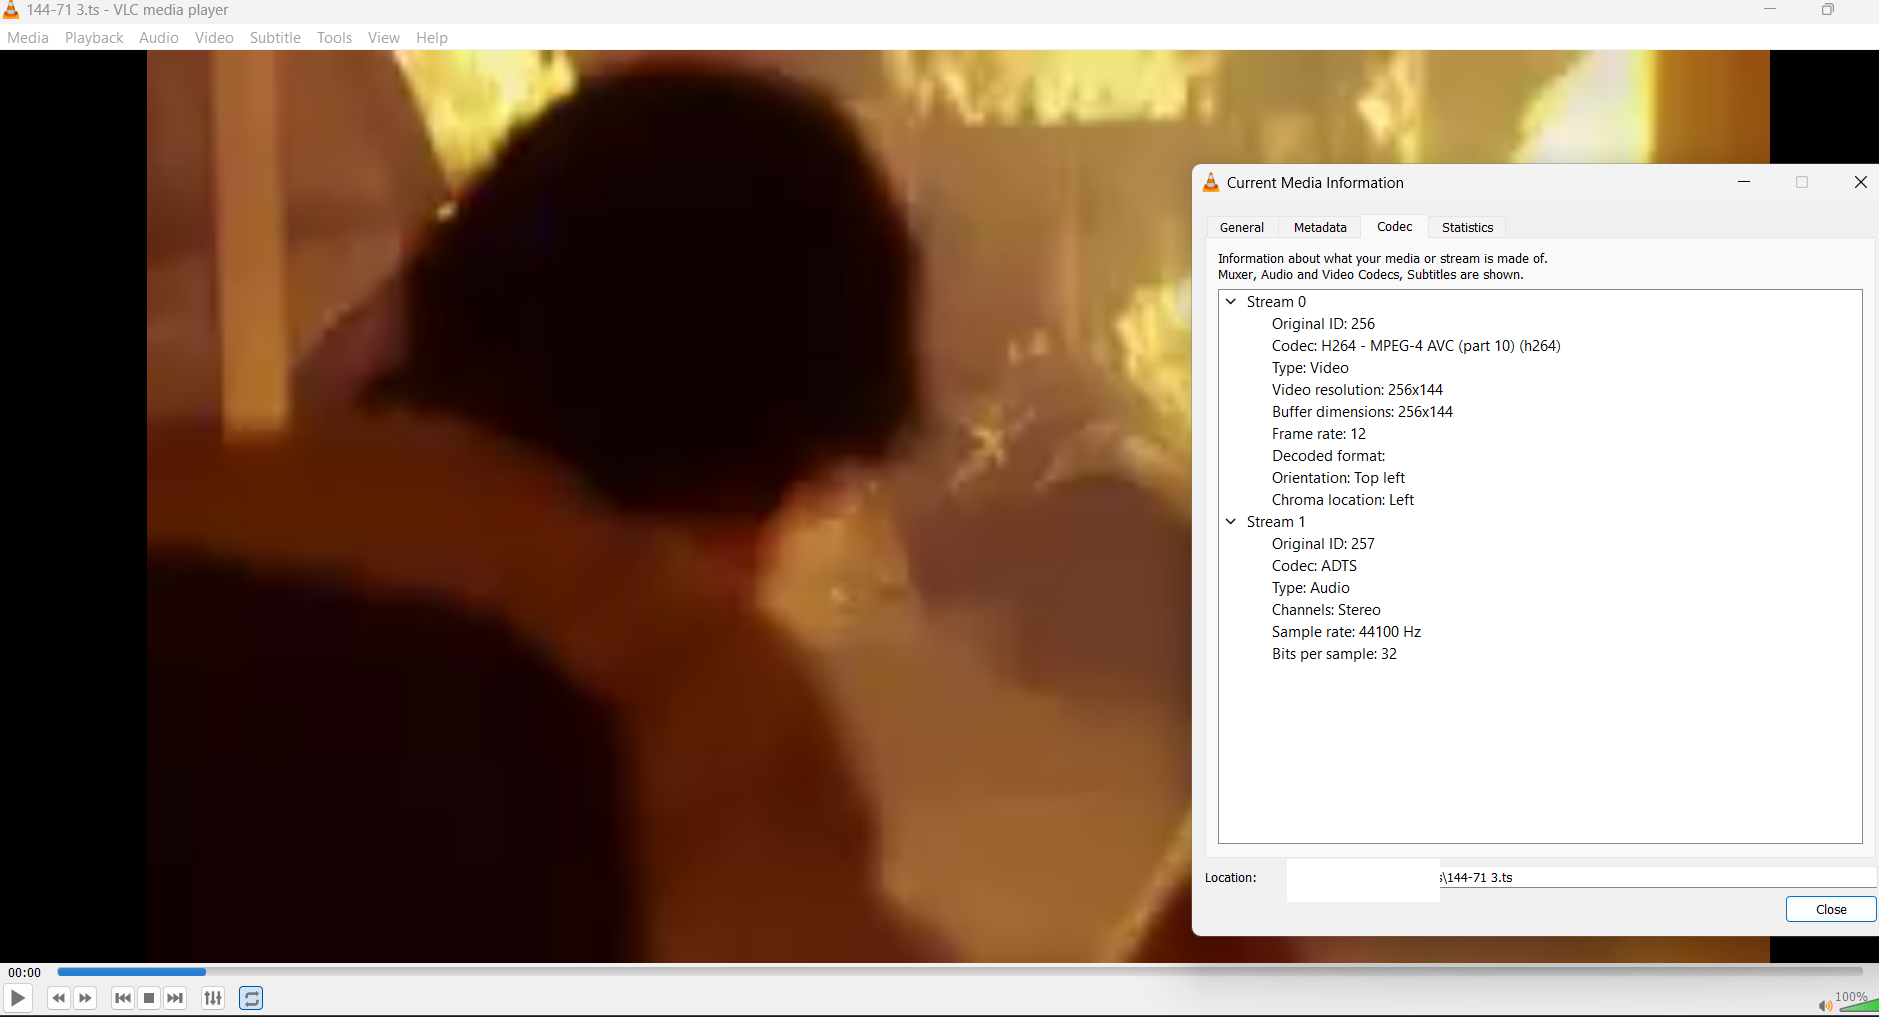The height and width of the screenshot is (1017, 1879).
Task: Select 'Original ID: 257' row
Action: point(1323,544)
